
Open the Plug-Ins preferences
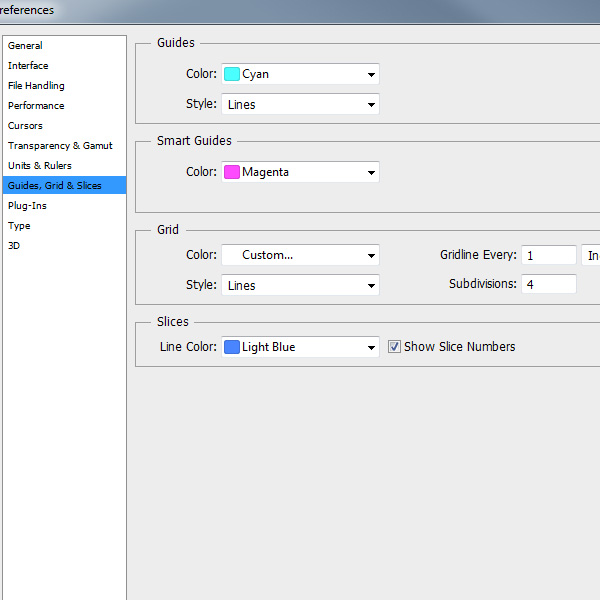click(x=28, y=206)
